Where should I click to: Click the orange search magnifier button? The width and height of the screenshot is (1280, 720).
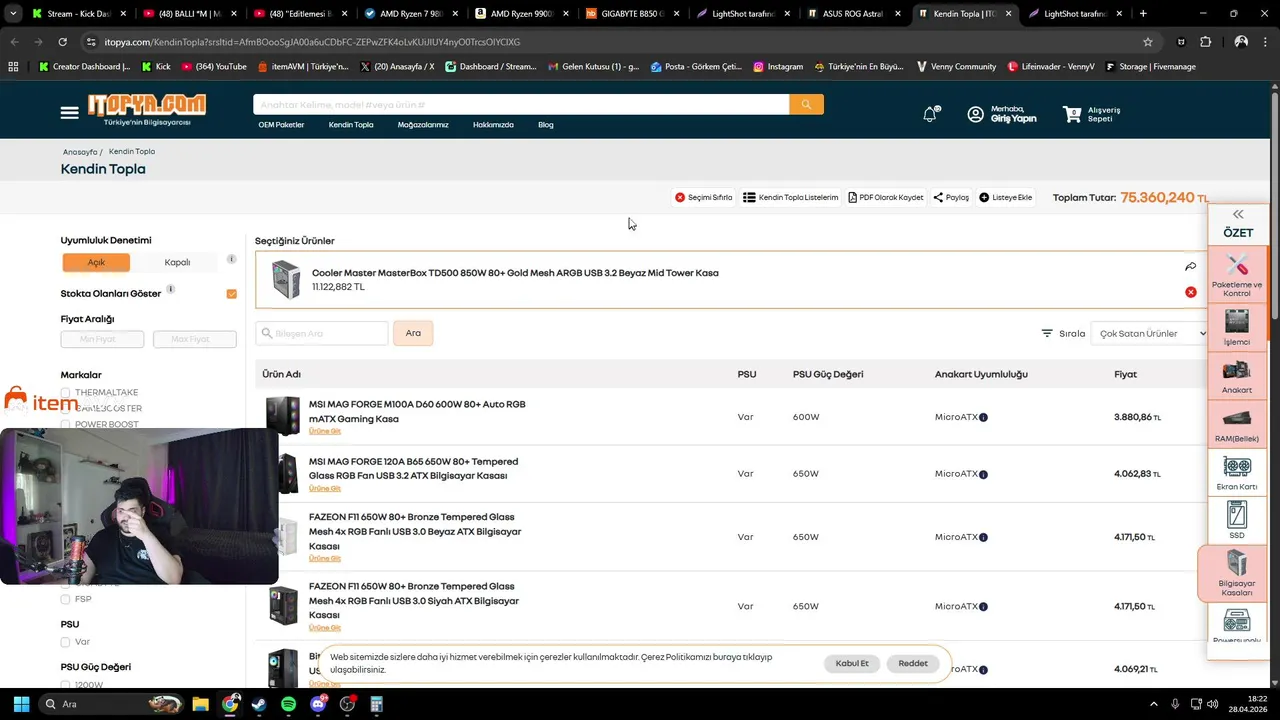coord(806,104)
